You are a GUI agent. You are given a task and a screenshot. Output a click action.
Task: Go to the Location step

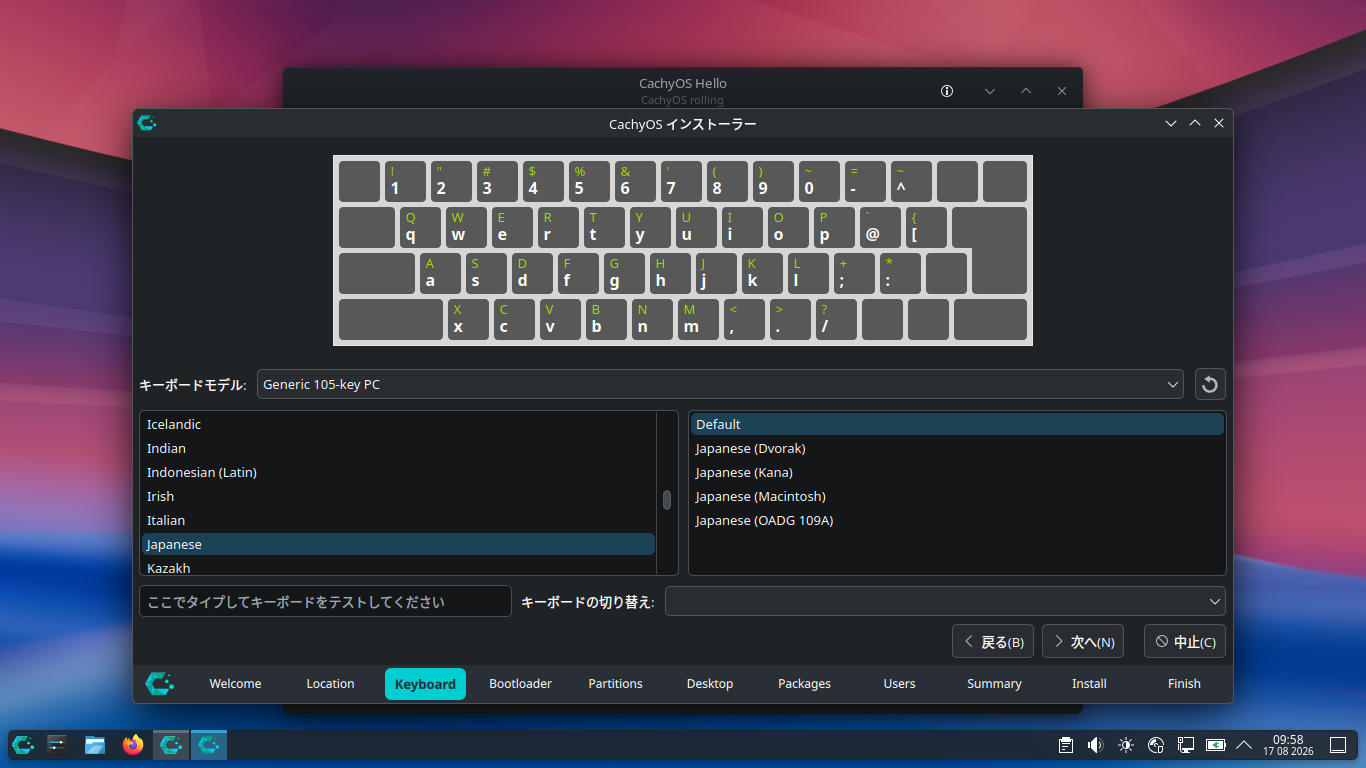(x=330, y=684)
